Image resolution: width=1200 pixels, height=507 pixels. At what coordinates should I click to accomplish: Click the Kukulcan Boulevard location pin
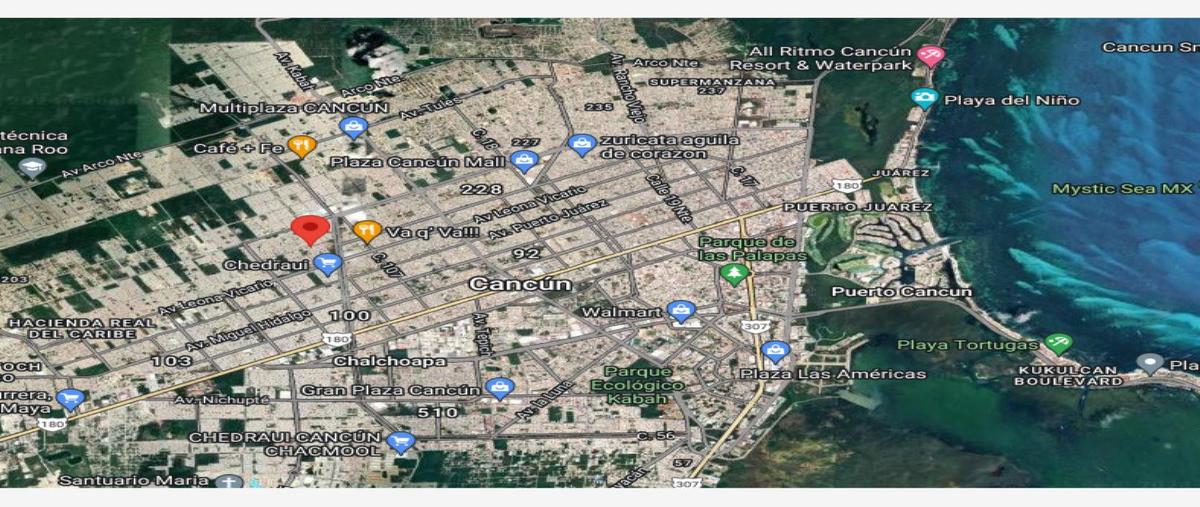1152,363
